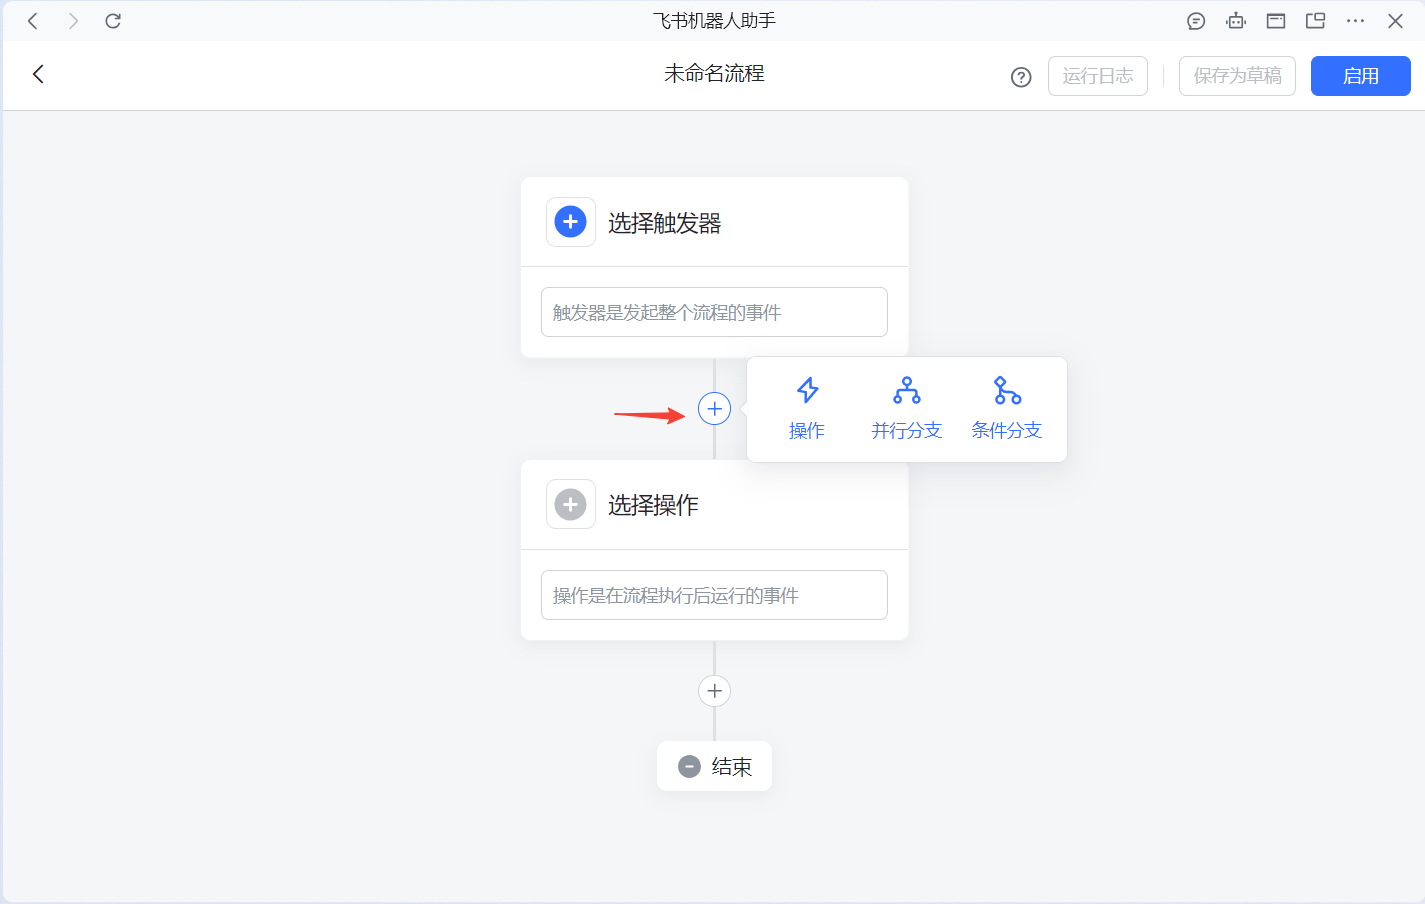Click the add-node plus above 结束
This screenshot has width=1425, height=904.
click(714, 691)
